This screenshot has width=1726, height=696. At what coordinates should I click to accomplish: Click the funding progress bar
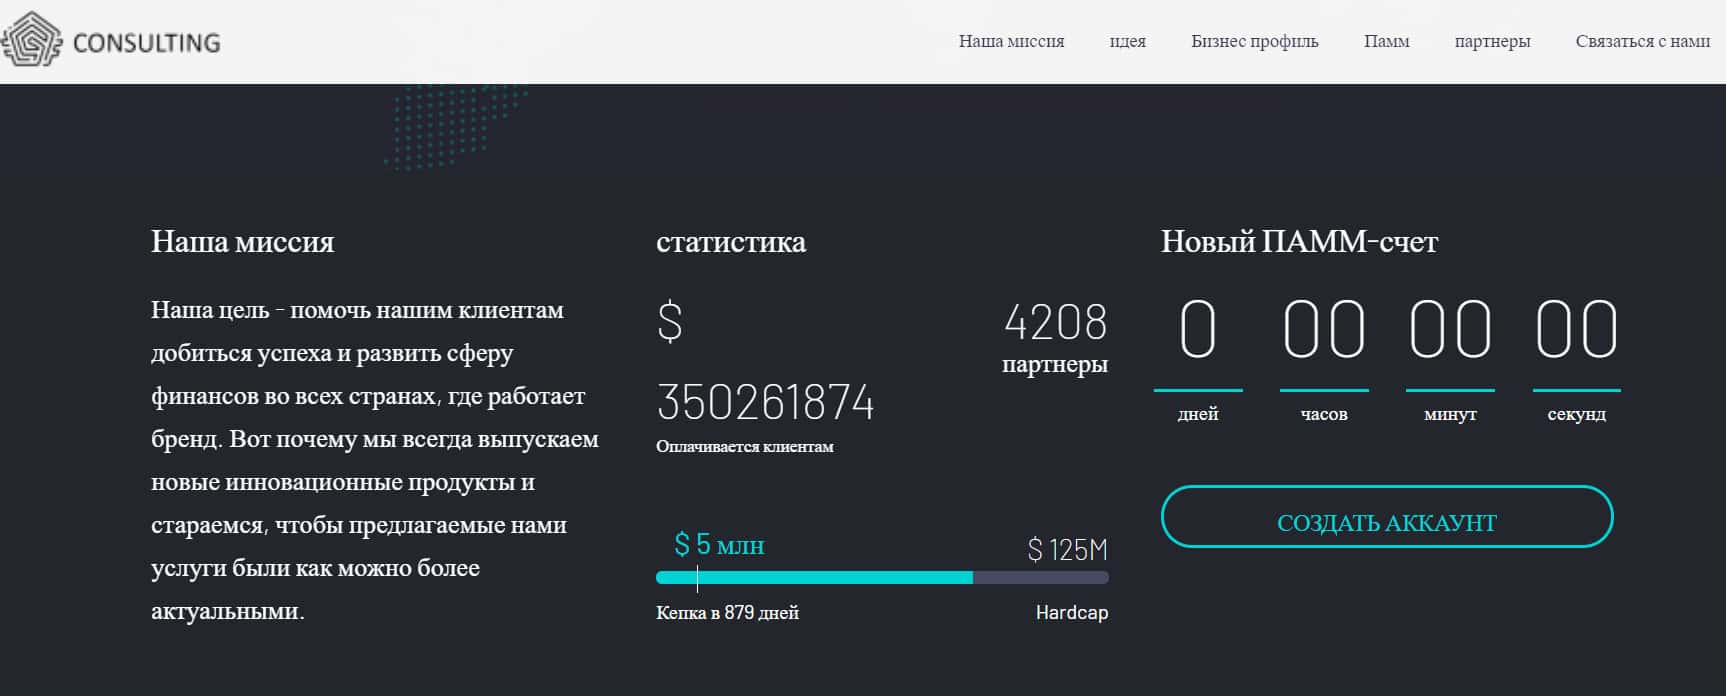pyautogui.click(x=881, y=577)
